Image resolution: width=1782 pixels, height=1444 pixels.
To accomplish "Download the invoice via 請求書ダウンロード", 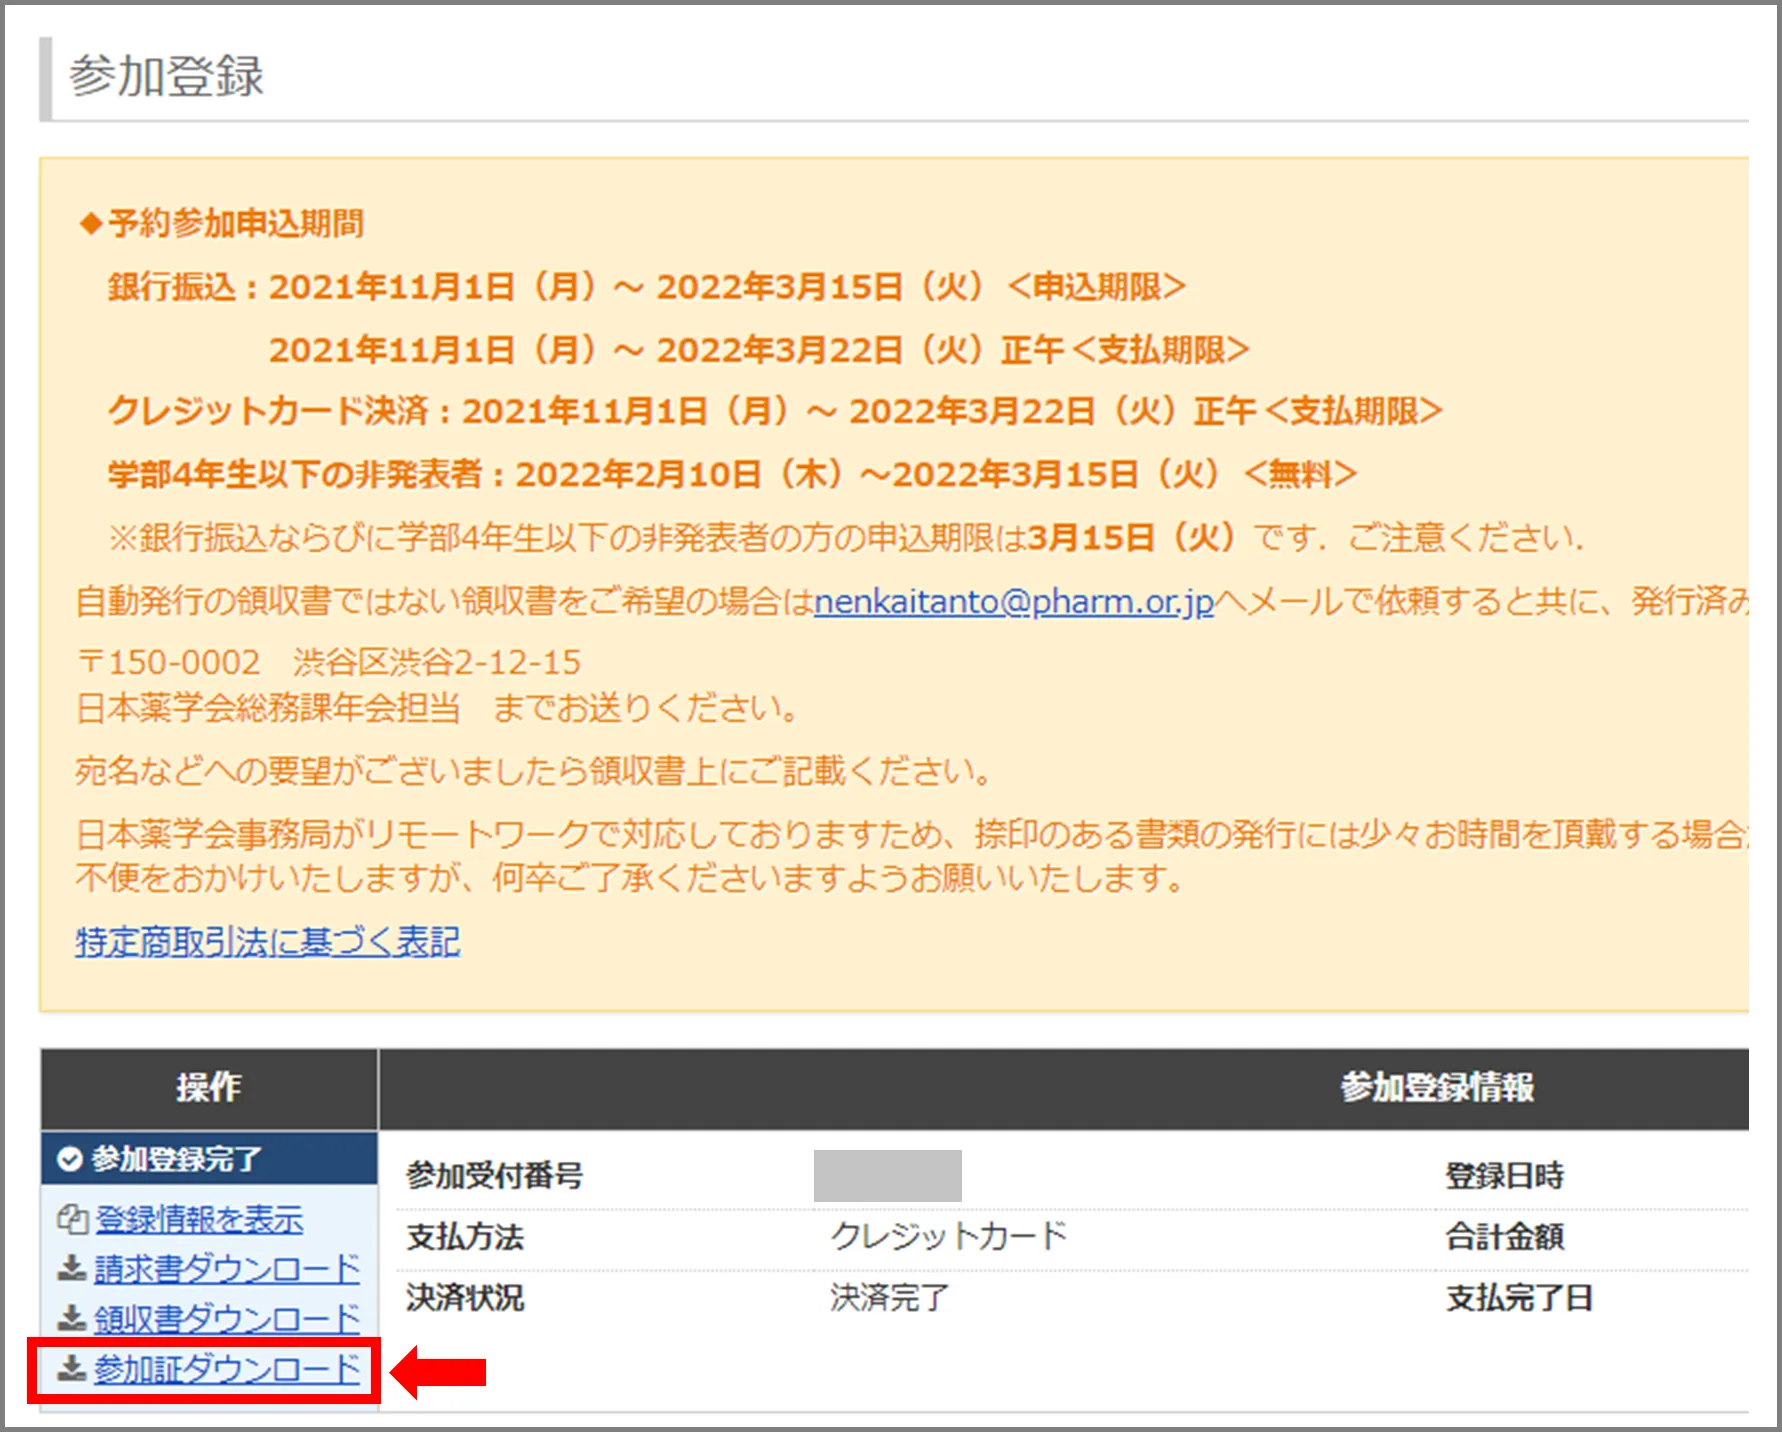I will point(226,1269).
